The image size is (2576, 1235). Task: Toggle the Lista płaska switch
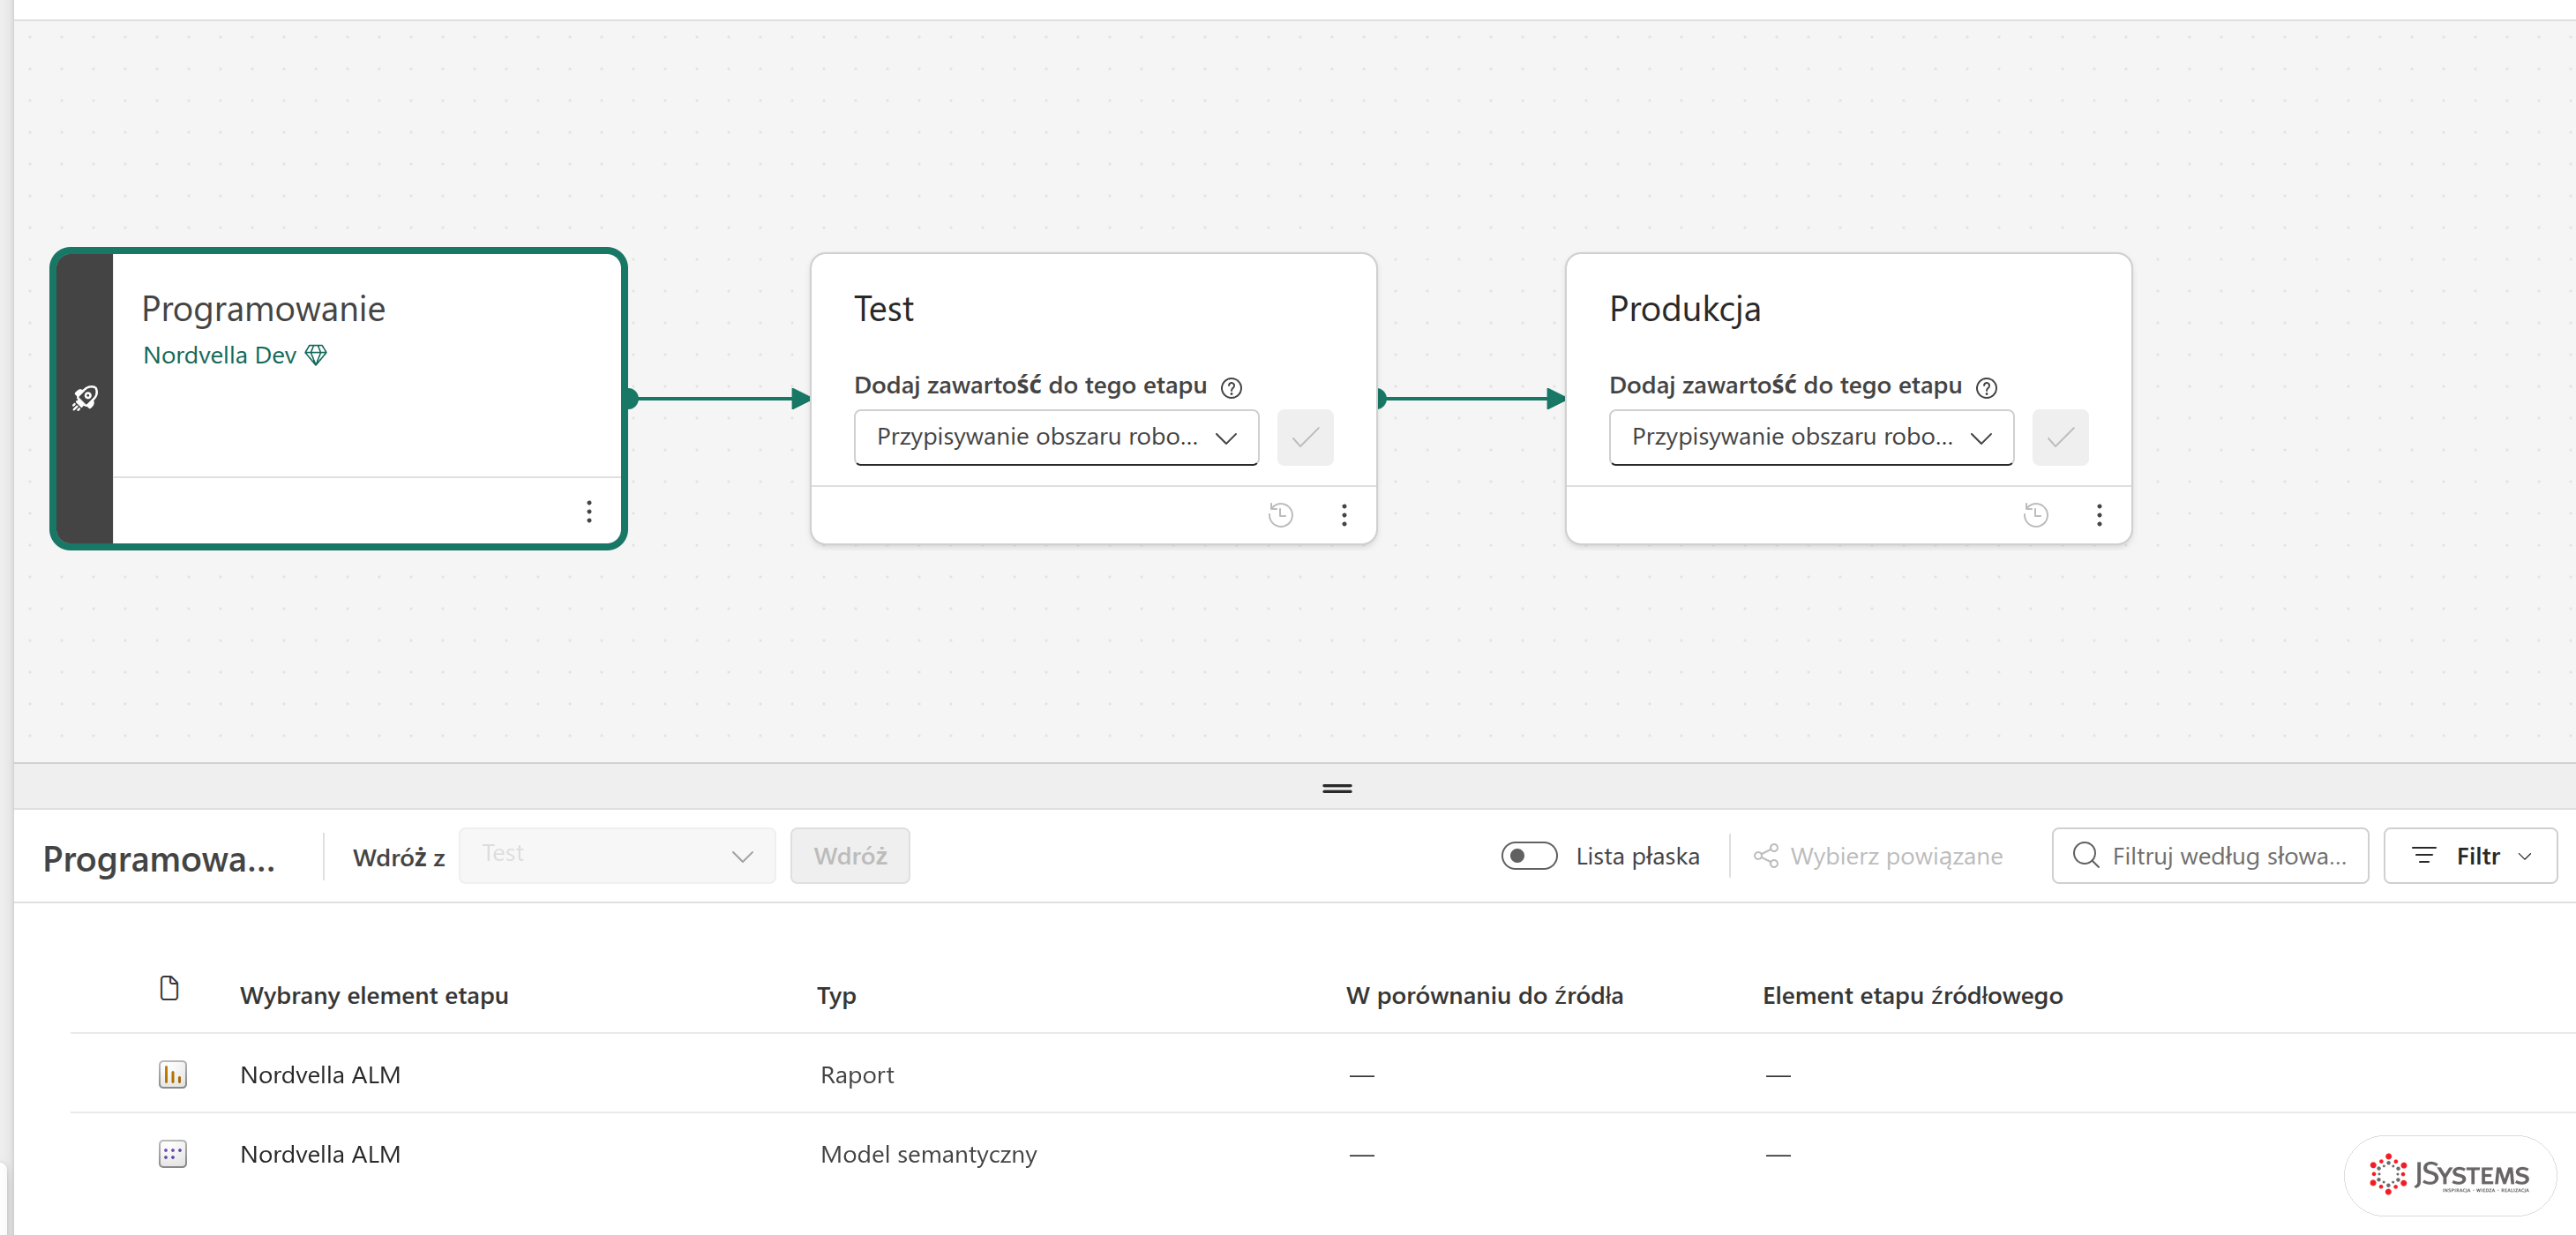(x=1528, y=856)
